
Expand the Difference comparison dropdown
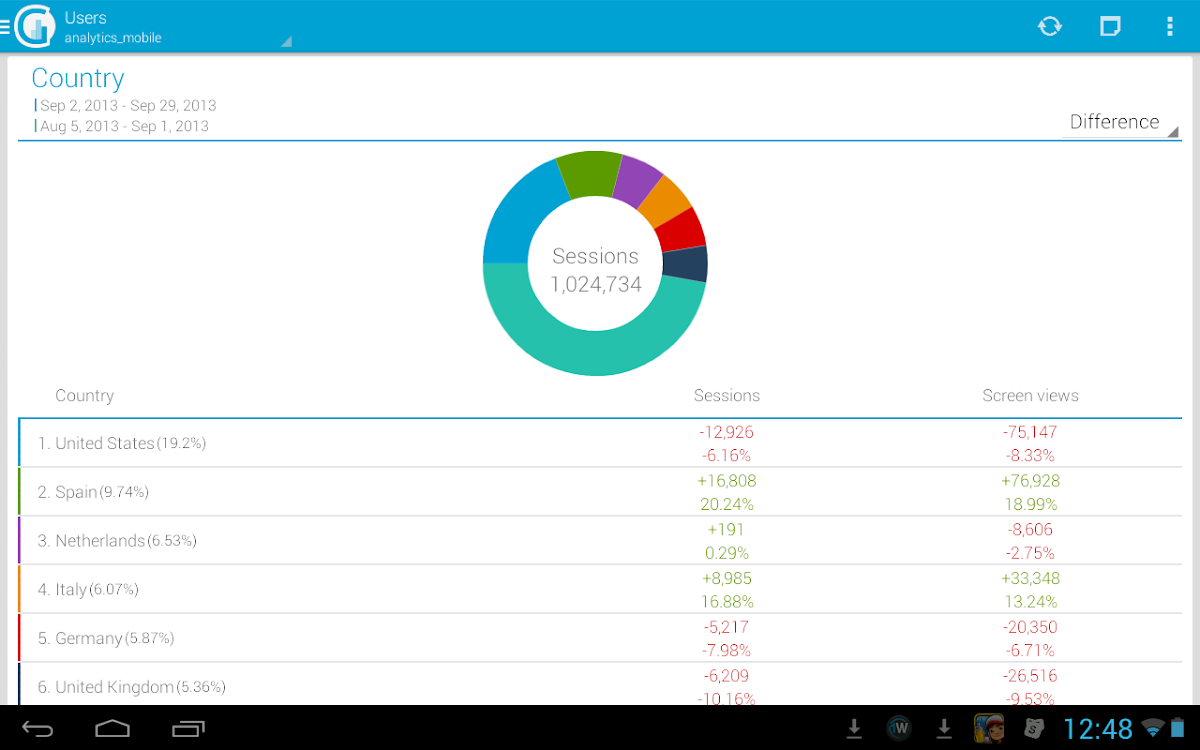1120,122
